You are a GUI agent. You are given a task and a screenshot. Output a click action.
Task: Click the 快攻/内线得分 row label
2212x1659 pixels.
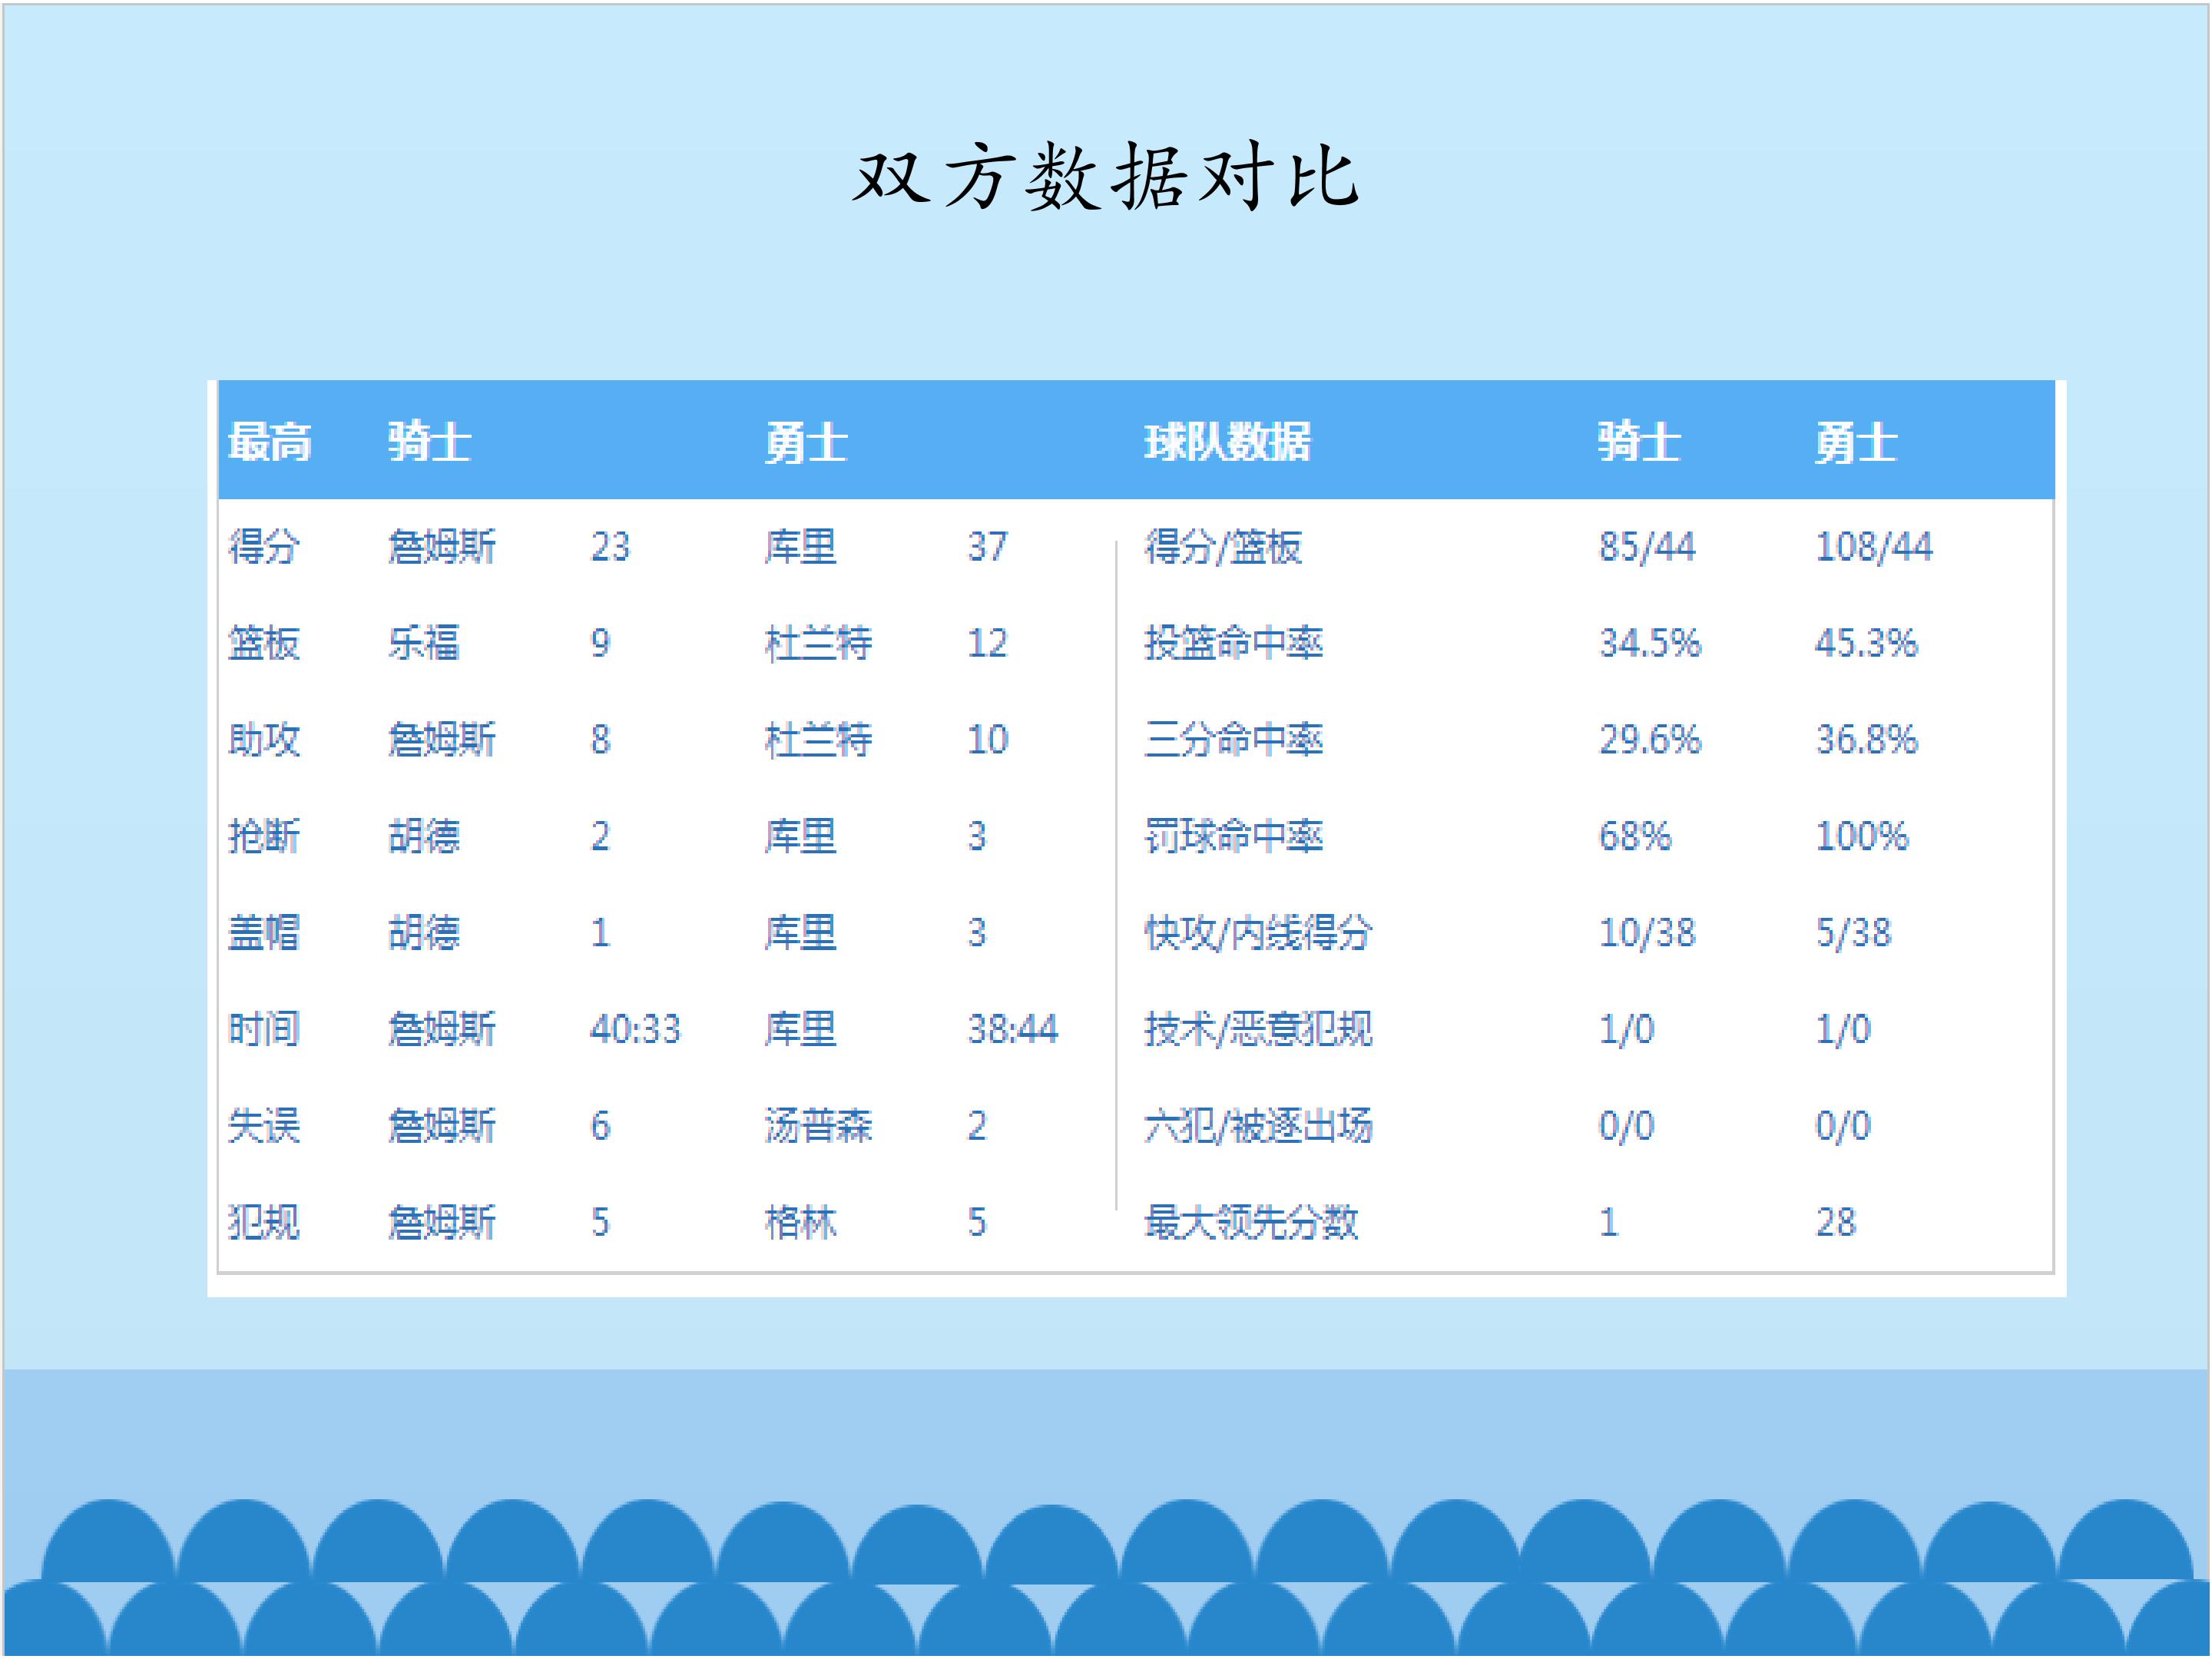[x=1258, y=933]
